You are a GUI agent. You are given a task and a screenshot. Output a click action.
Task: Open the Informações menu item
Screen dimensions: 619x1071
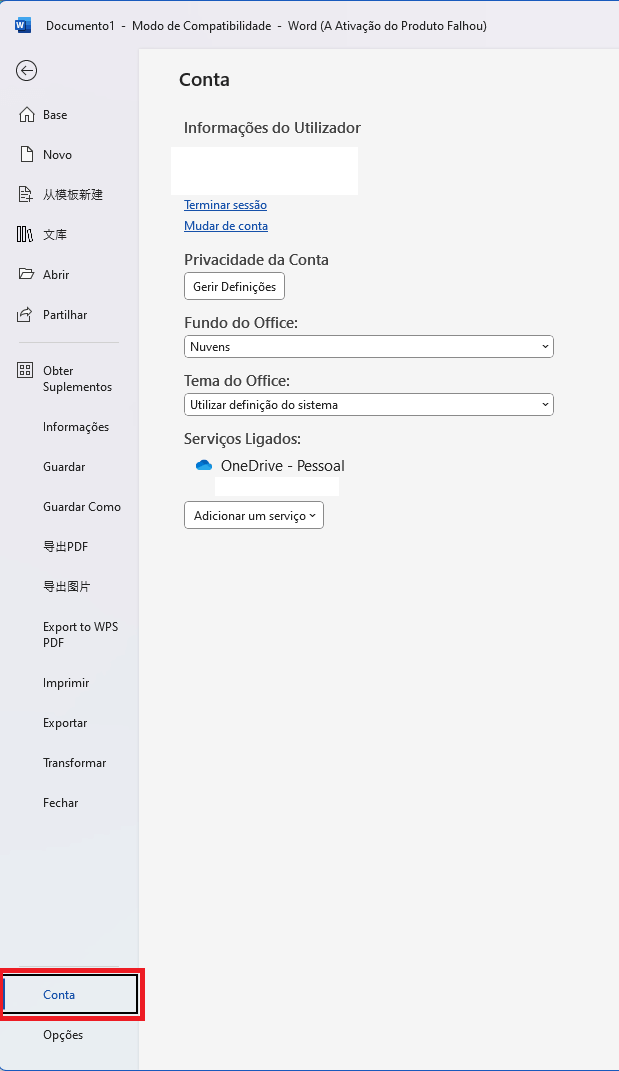[x=76, y=427]
